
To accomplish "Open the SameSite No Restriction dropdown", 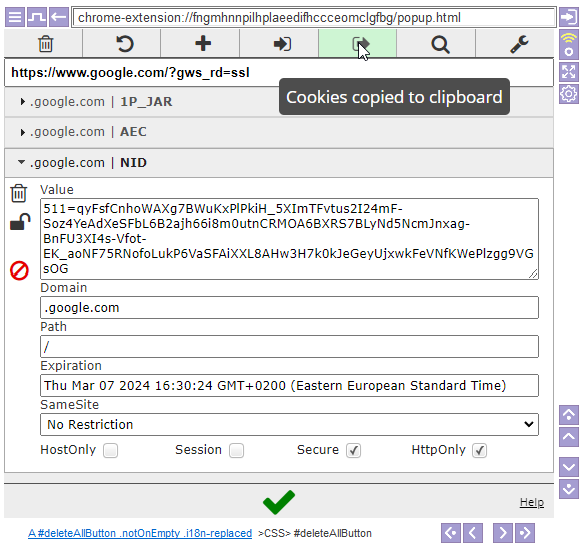I will click(x=289, y=425).
